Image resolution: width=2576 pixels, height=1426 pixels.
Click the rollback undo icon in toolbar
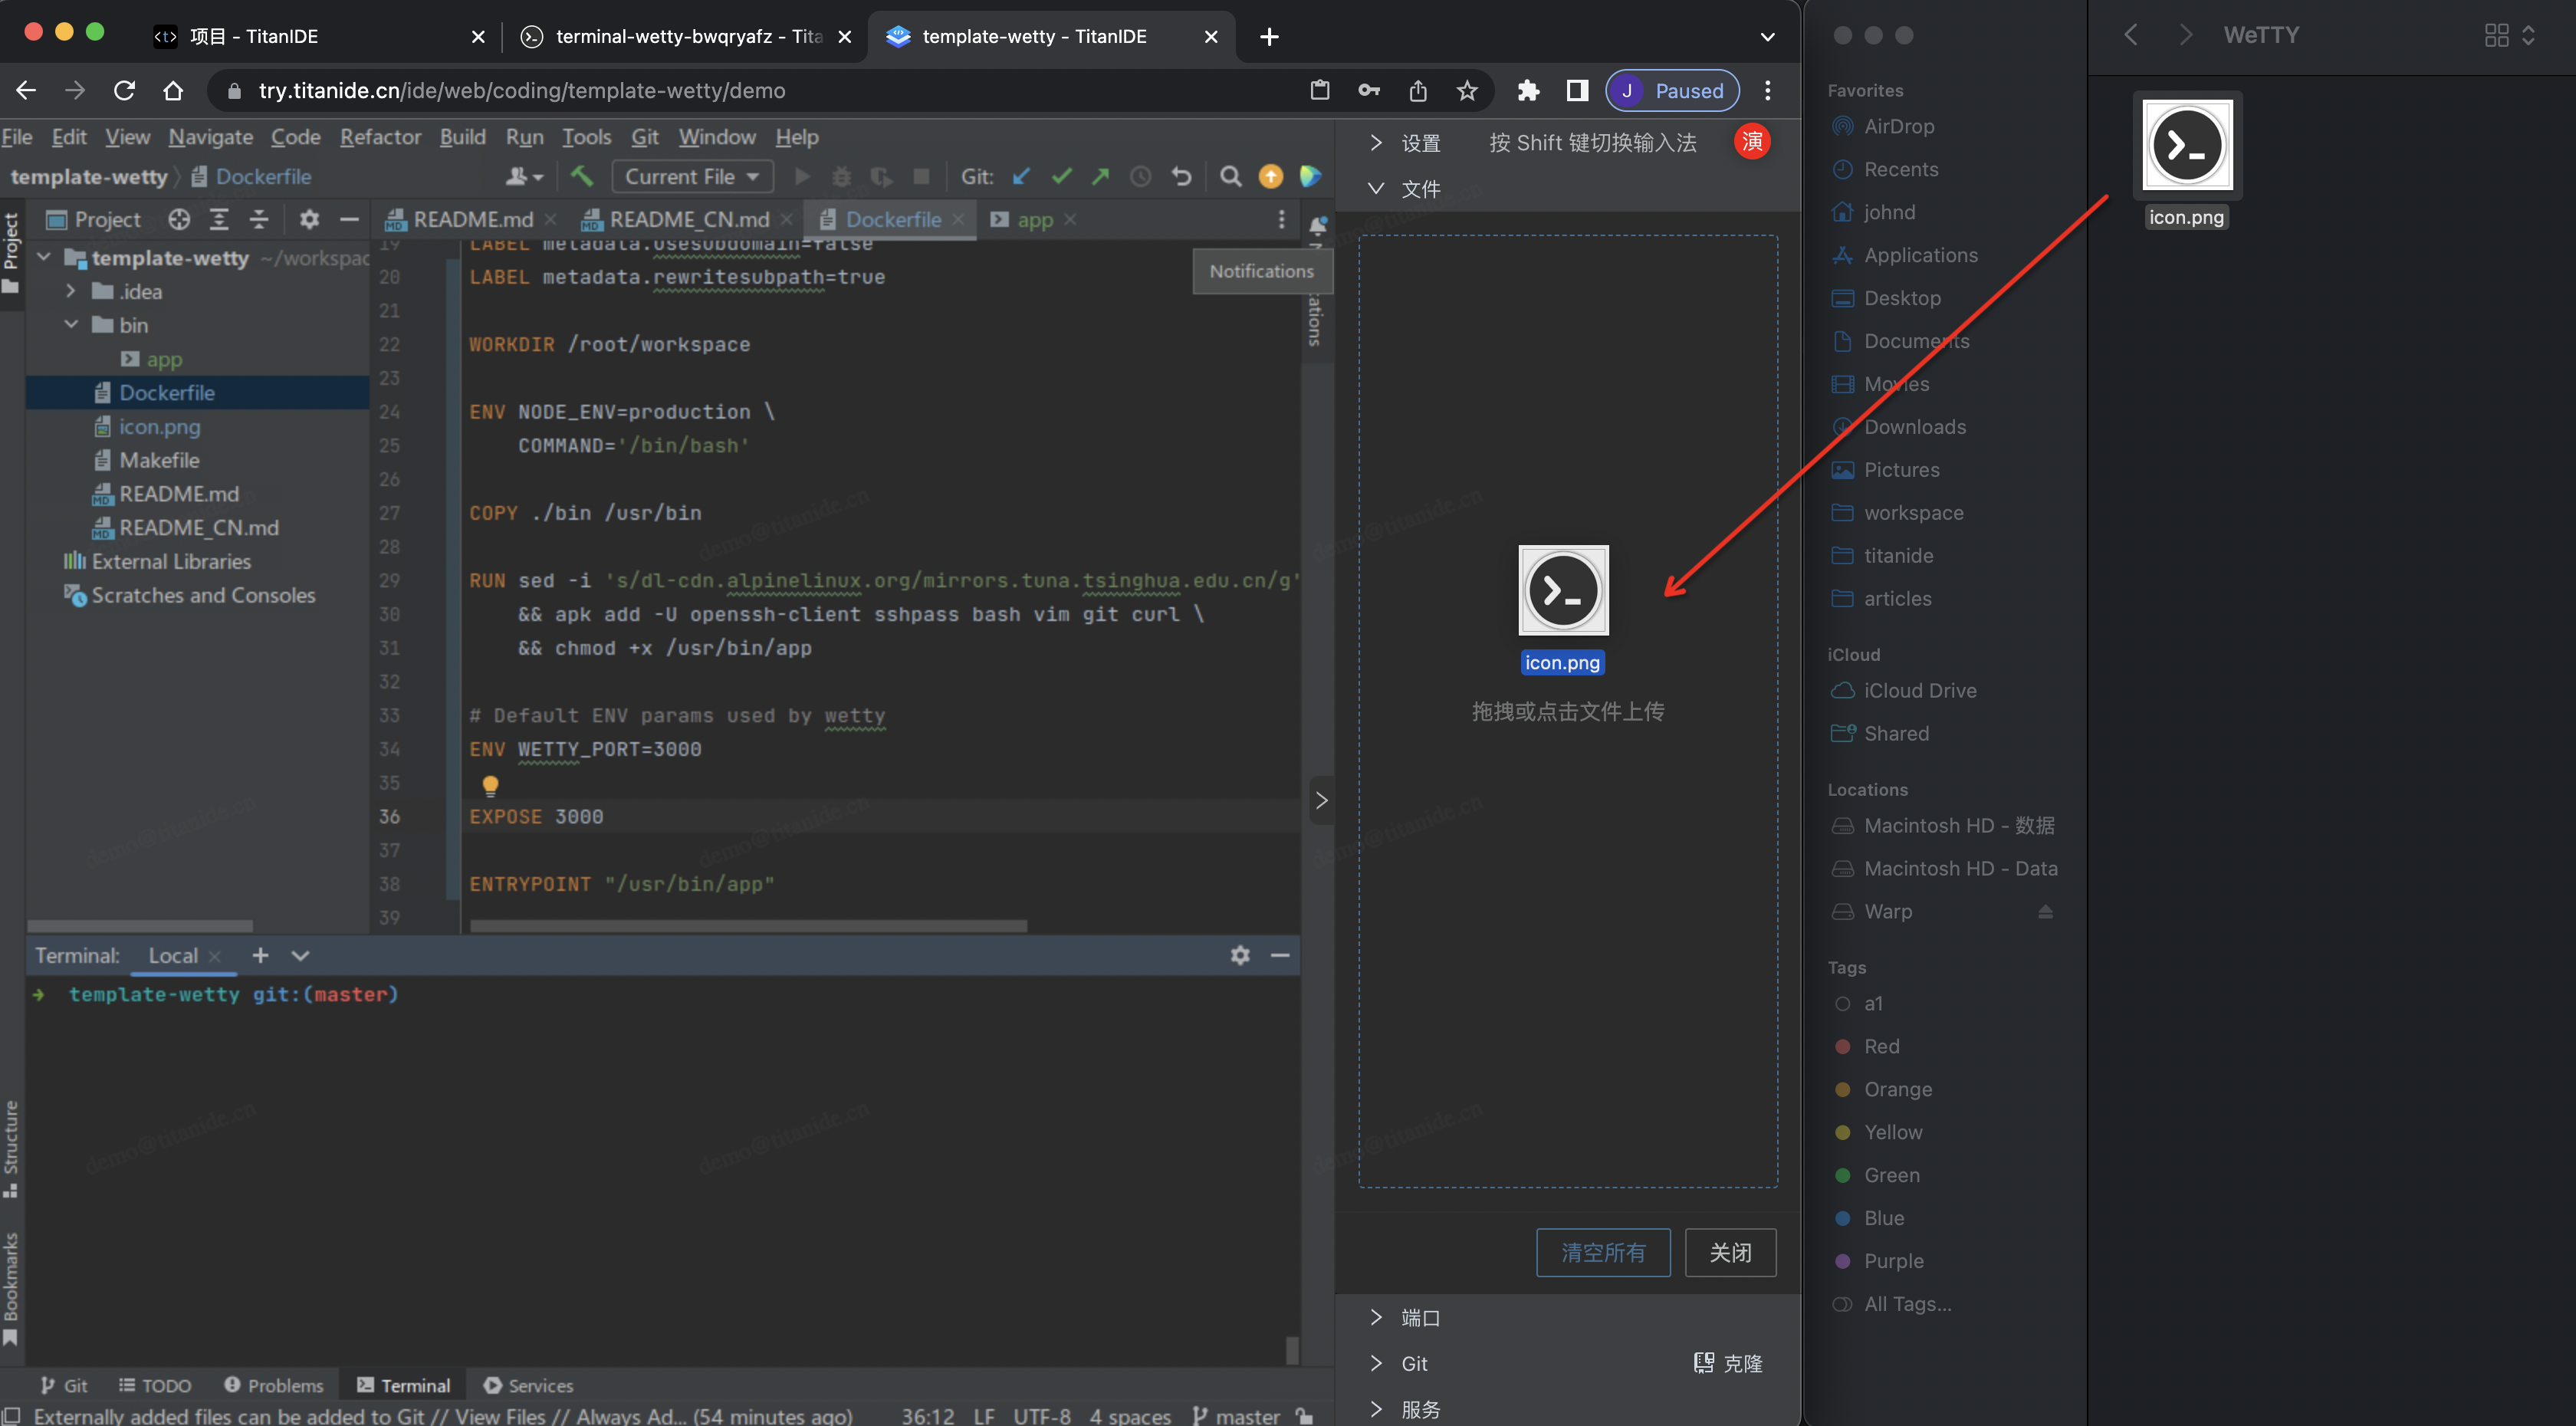click(1182, 176)
